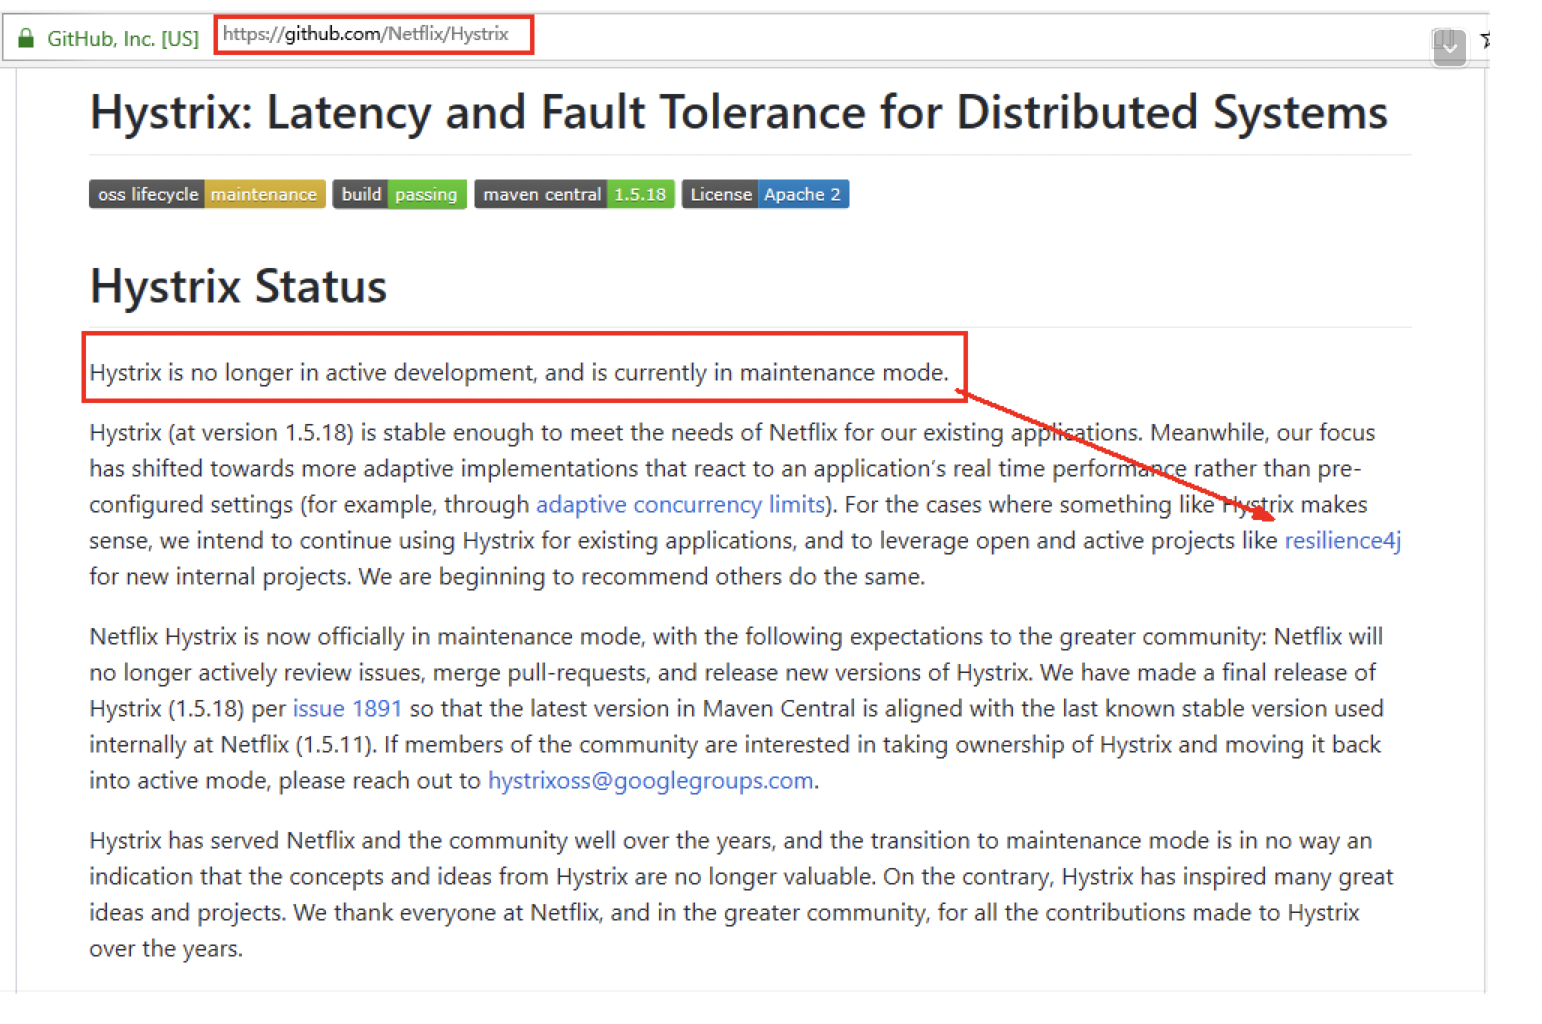Viewport: 1542px width, 1024px height.
Task: Click the green padlock security icon
Action: click(26, 39)
